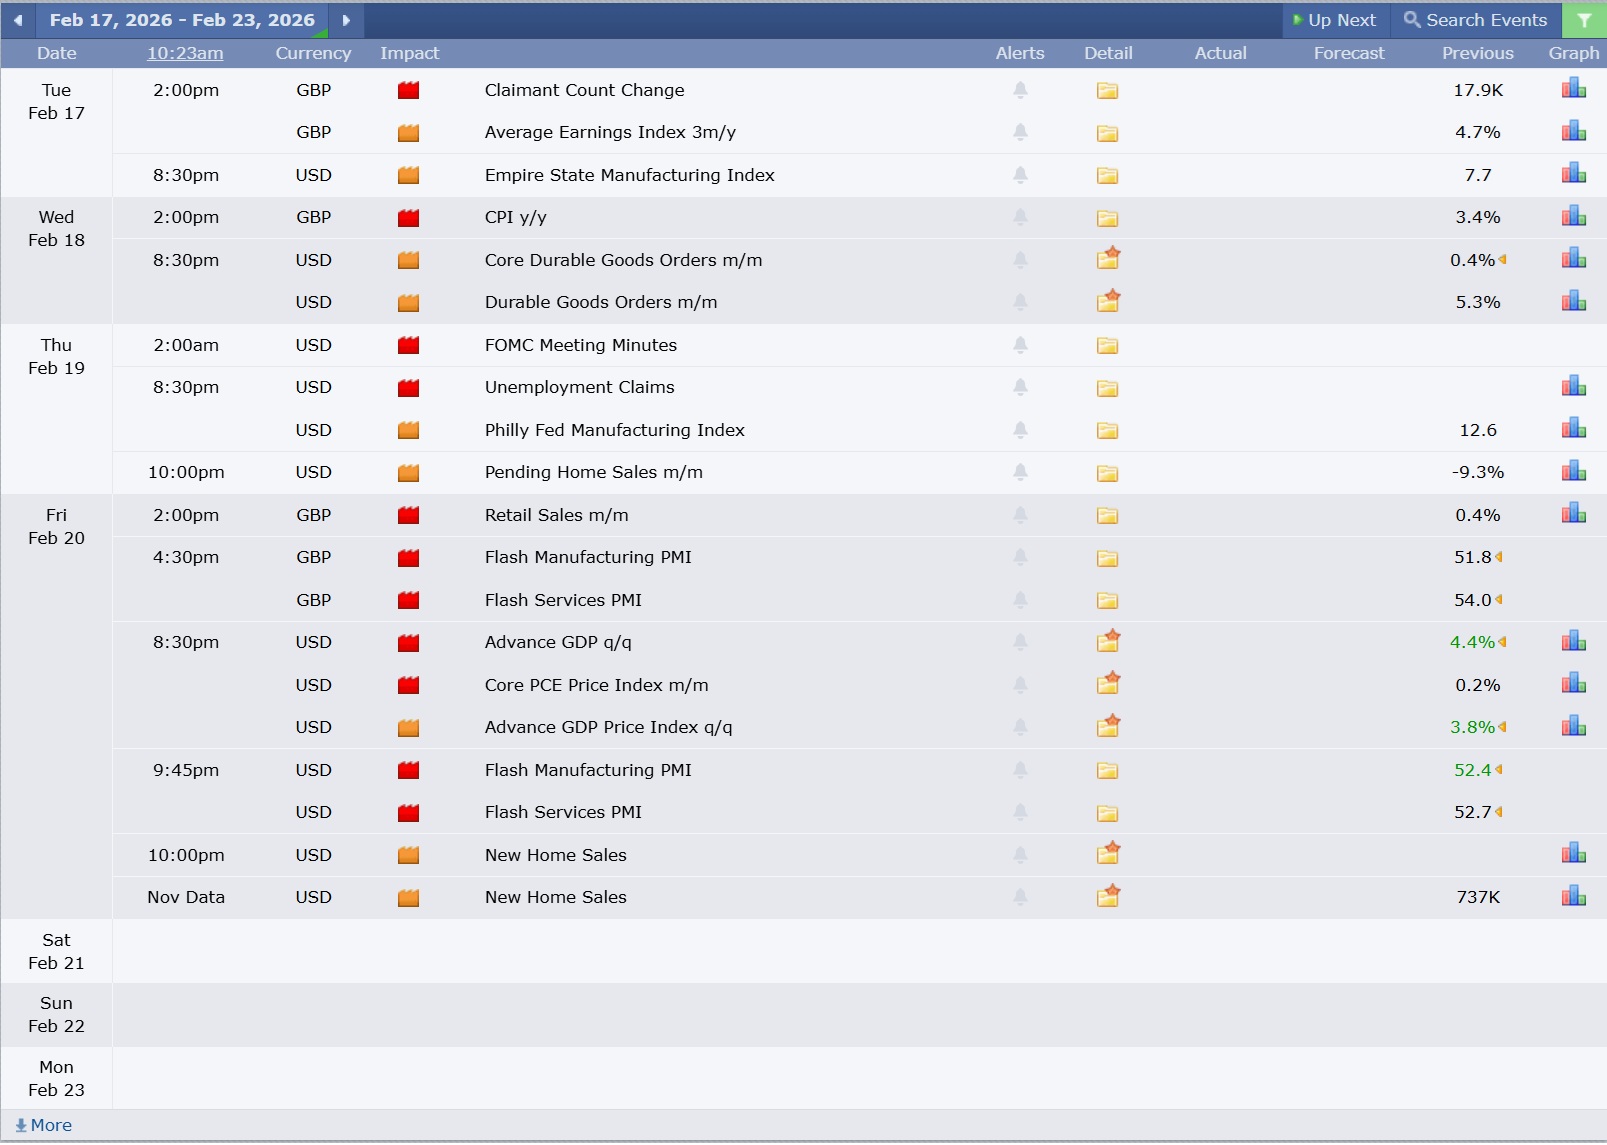Screen dimensions: 1607x1145
Task: Click orange impact icon for Empire State Manufacturing
Action: pos(408,176)
